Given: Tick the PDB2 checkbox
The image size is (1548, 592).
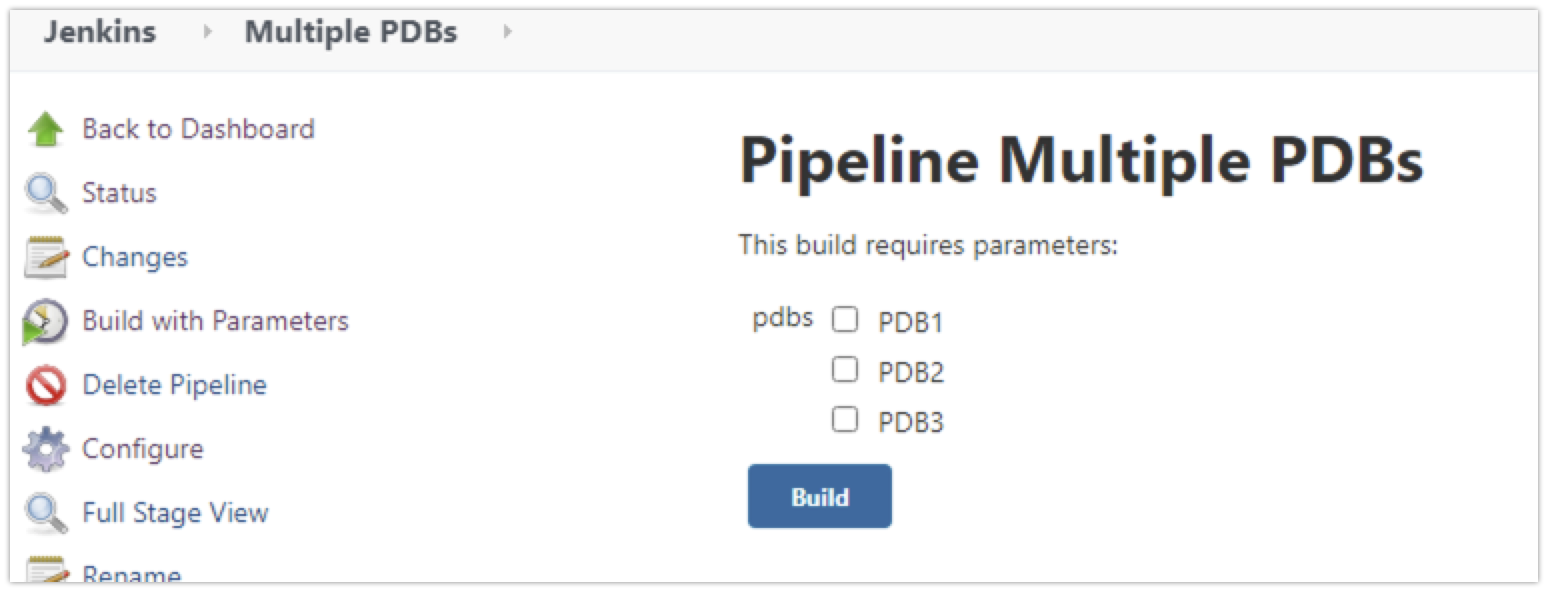Looking at the screenshot, I should pyautogui.click(x=845, y=370).
